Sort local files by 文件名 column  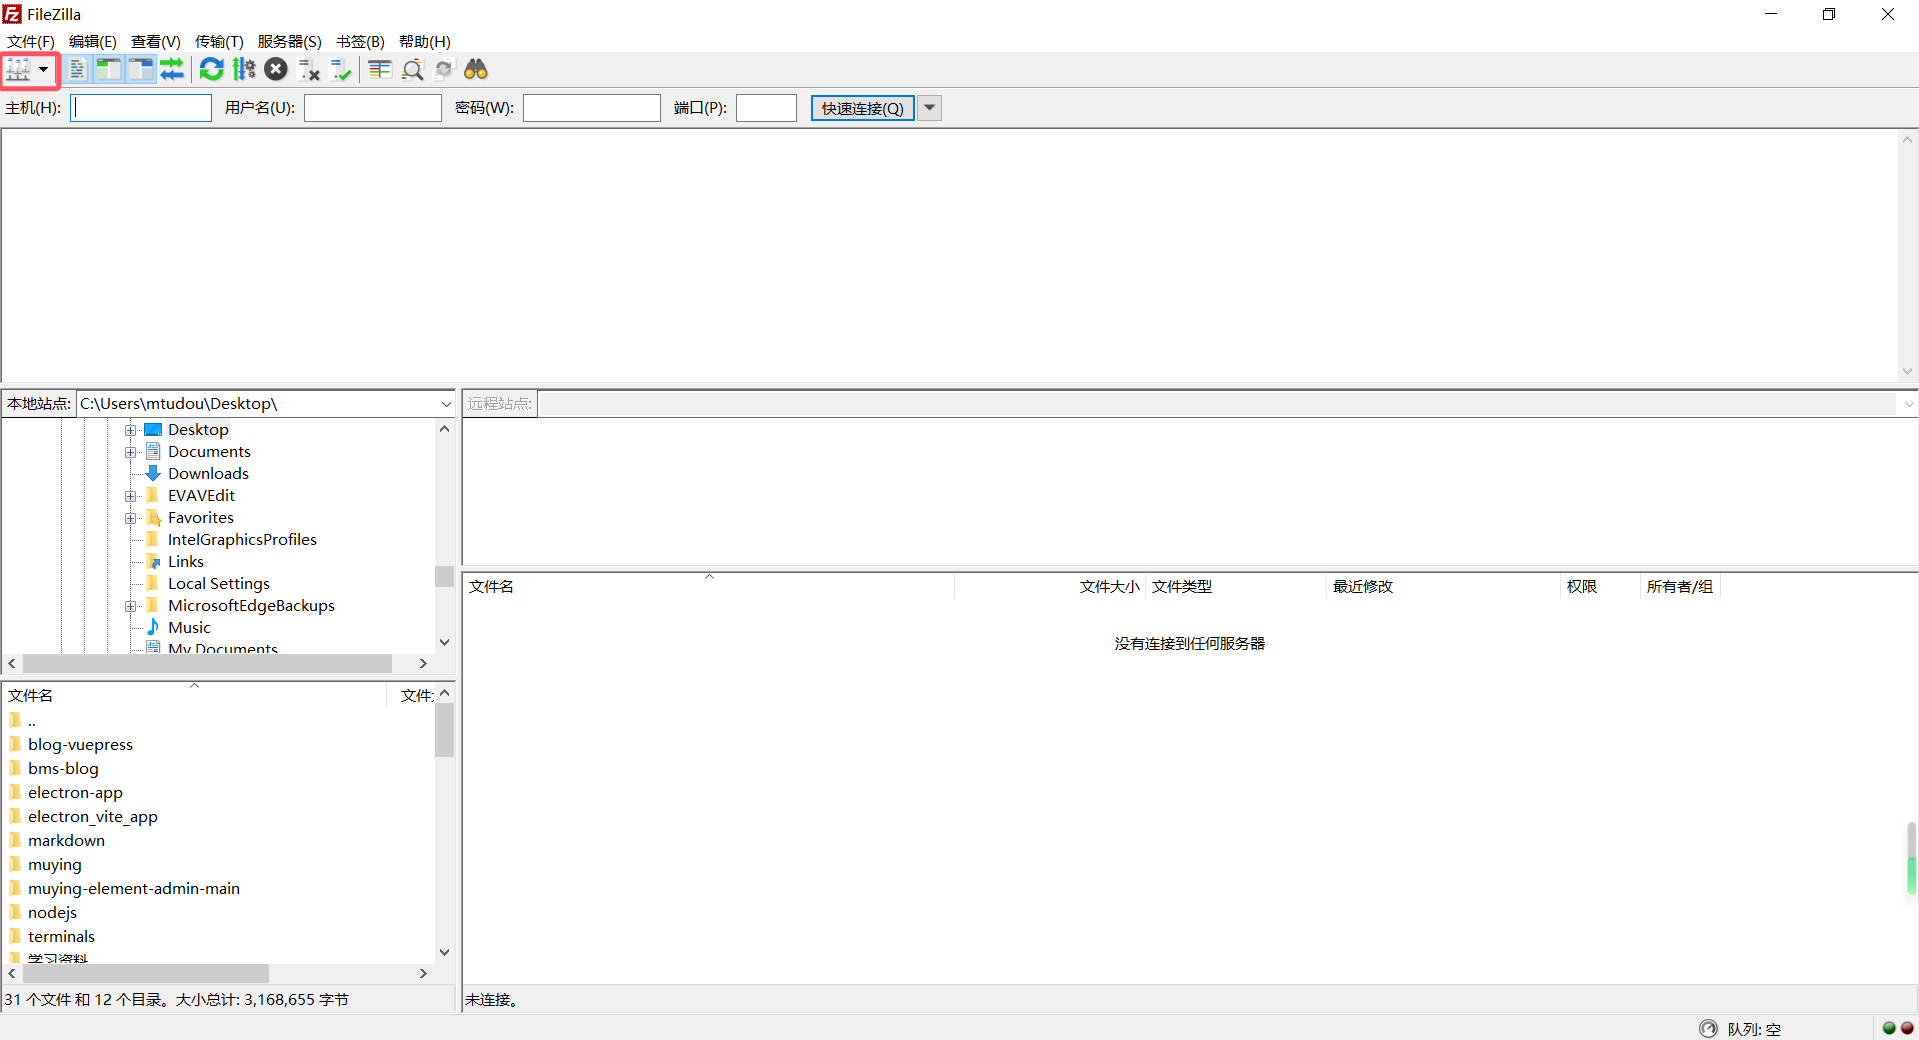195,696
